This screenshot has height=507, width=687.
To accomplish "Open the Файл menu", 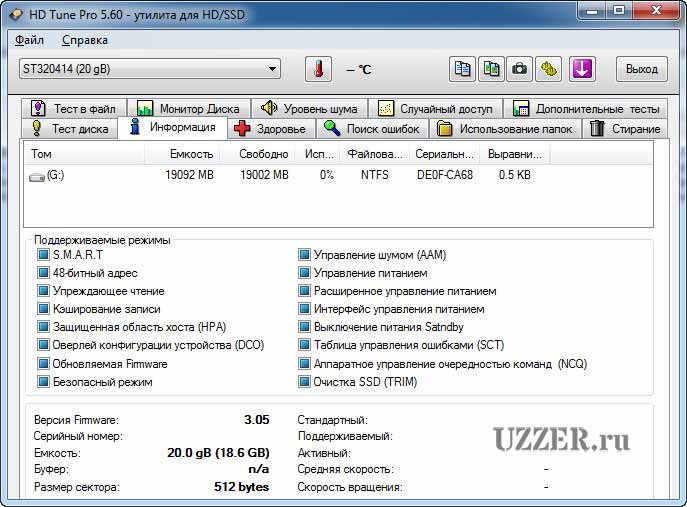I will [x=30, y=40].
